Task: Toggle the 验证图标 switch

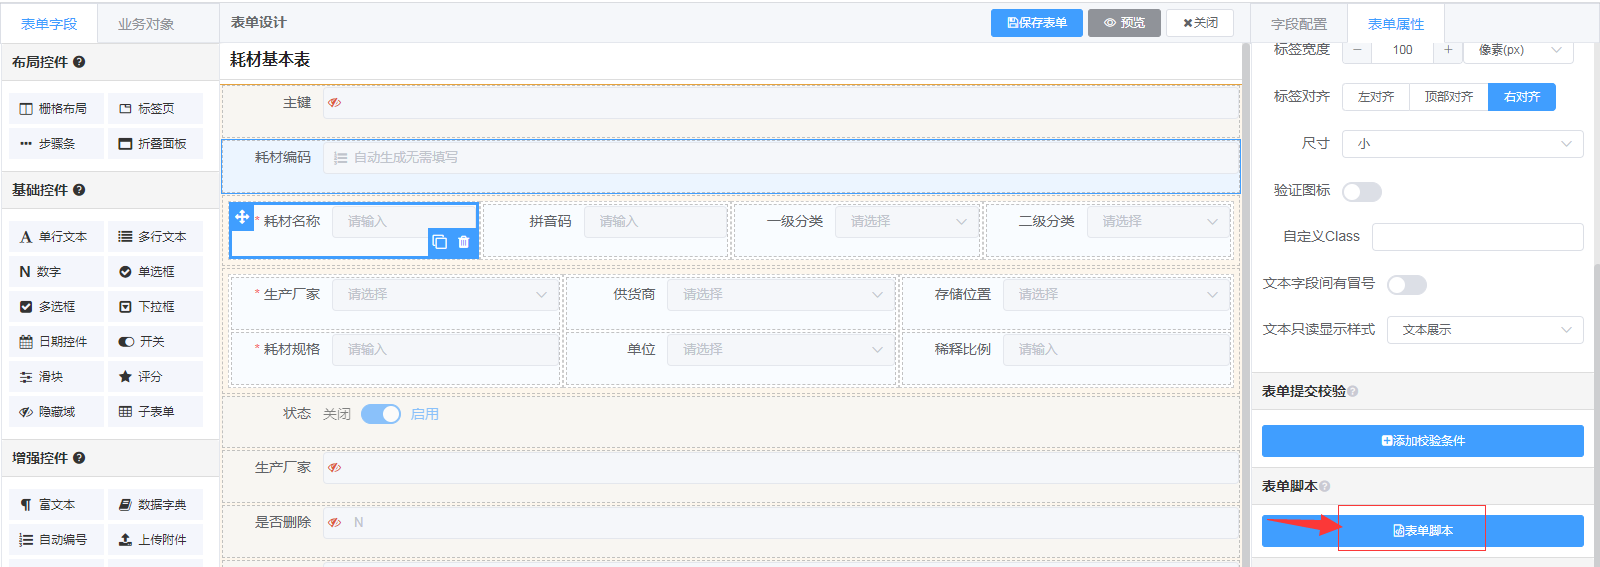Action: coord(1361,192)
